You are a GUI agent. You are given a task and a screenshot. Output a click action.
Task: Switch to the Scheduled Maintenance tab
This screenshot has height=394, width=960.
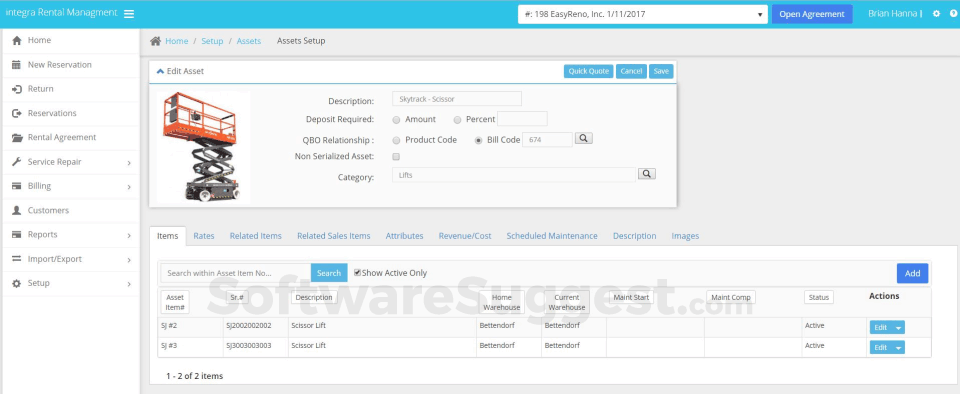point(552,236)
